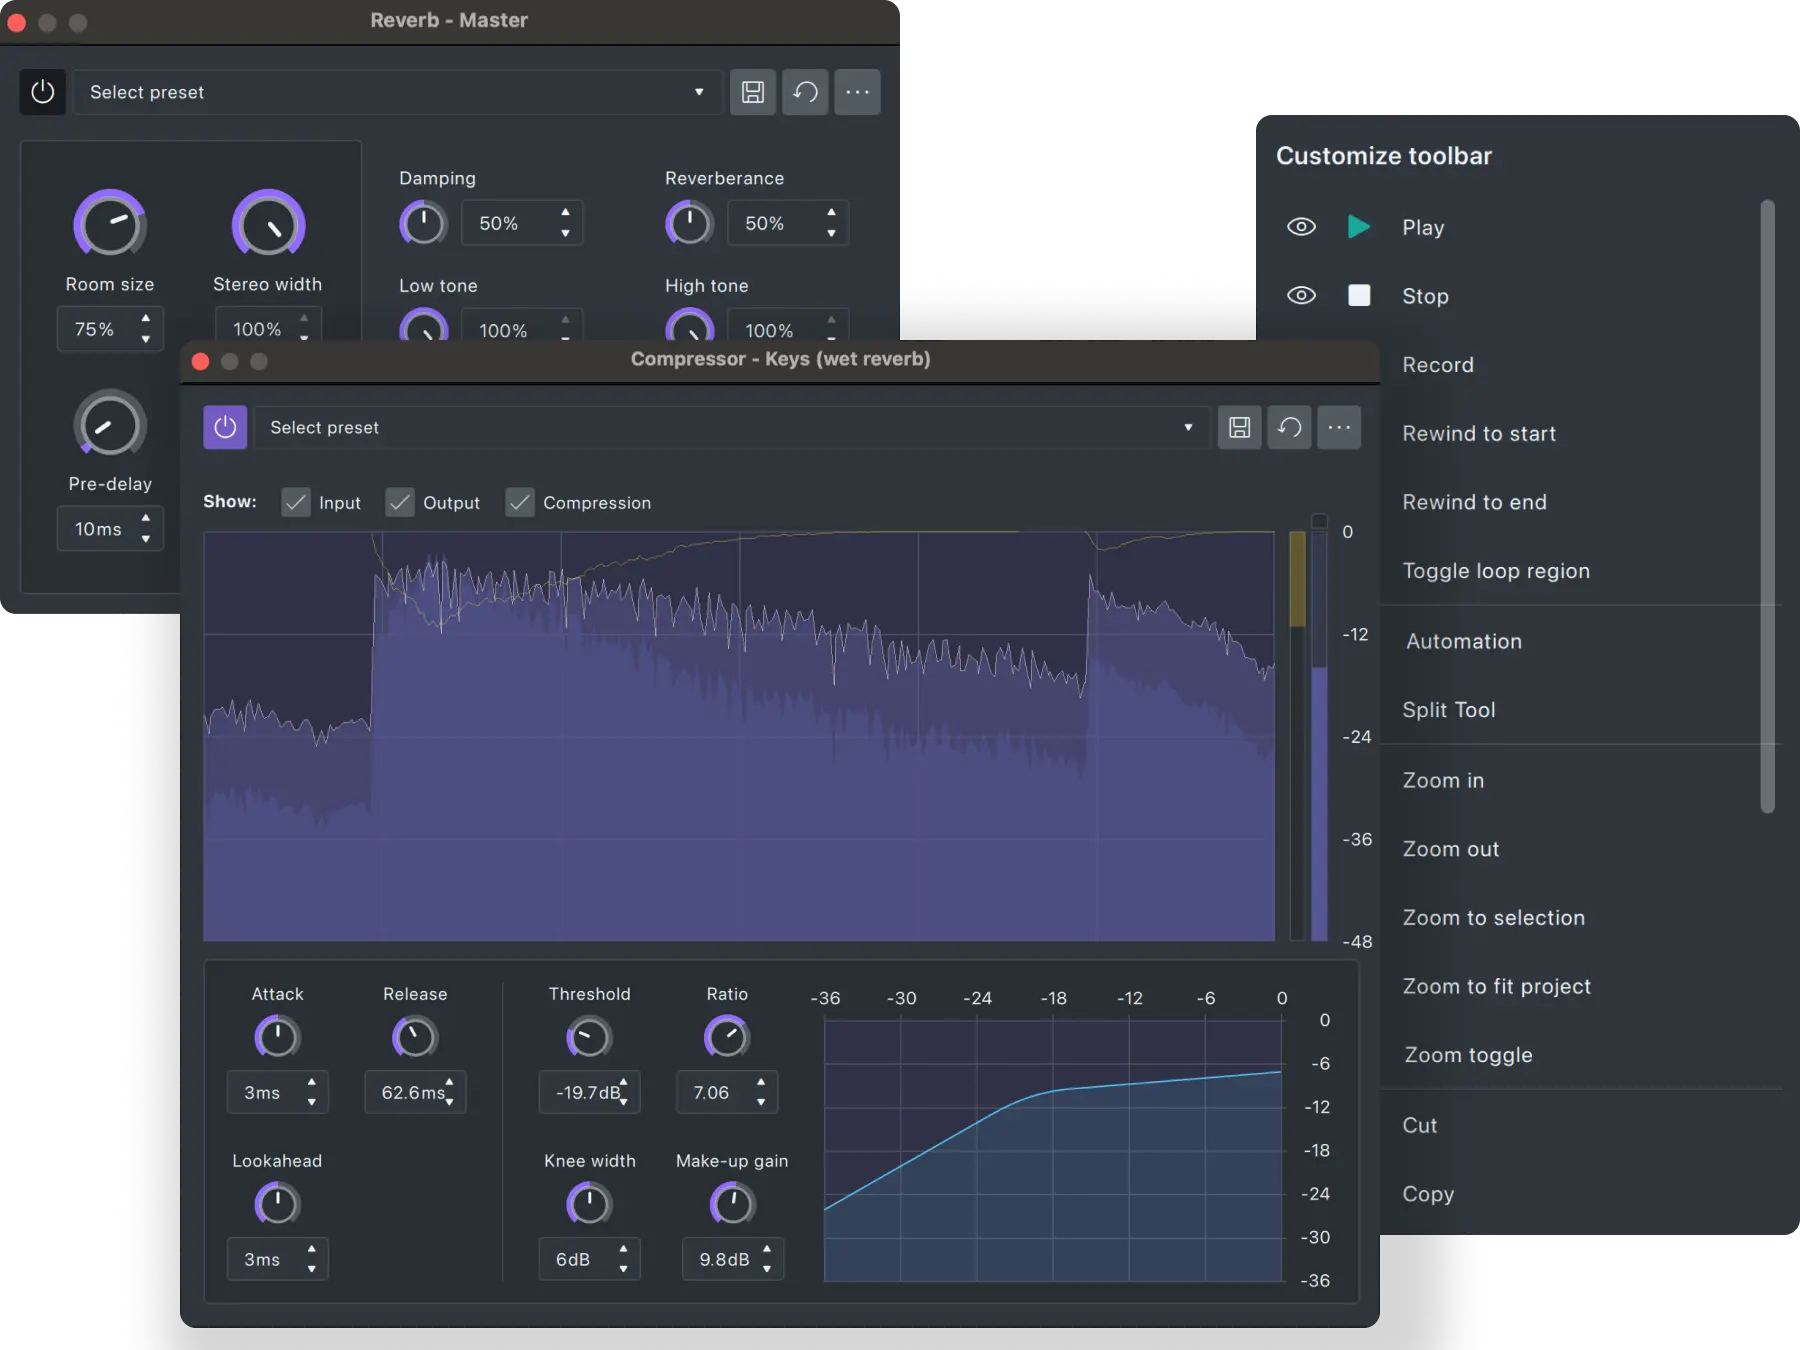Open the ellipsis menu on the Compressor window
Screen dimensions: 1800x1350
pyautogui.click(x=1340, y=427)
